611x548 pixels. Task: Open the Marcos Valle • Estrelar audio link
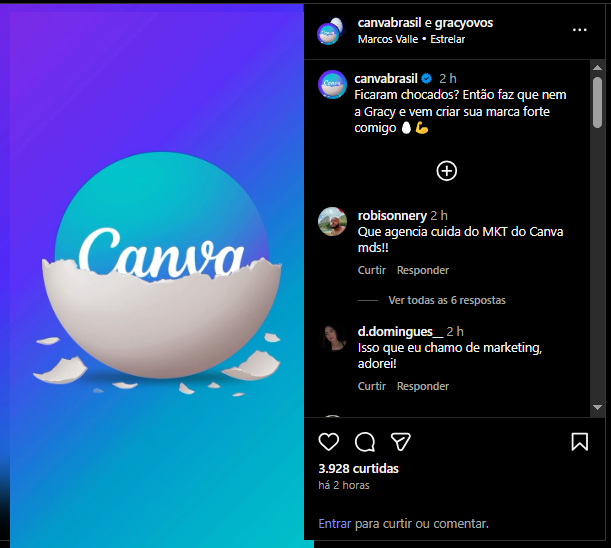point(411,39)
